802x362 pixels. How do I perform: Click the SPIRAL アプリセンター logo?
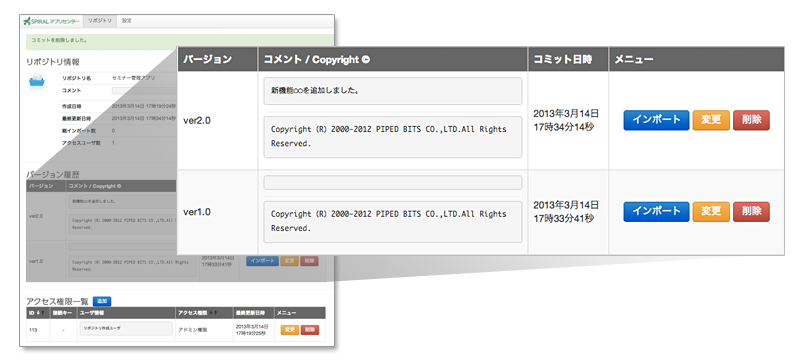[x=51, y=21]
